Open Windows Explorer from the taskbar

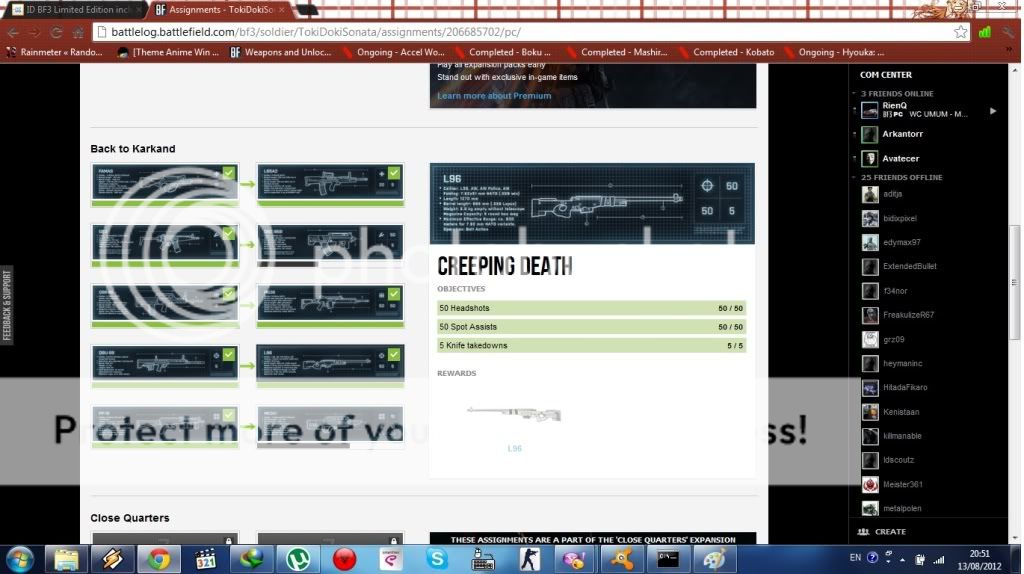[66, 560]
